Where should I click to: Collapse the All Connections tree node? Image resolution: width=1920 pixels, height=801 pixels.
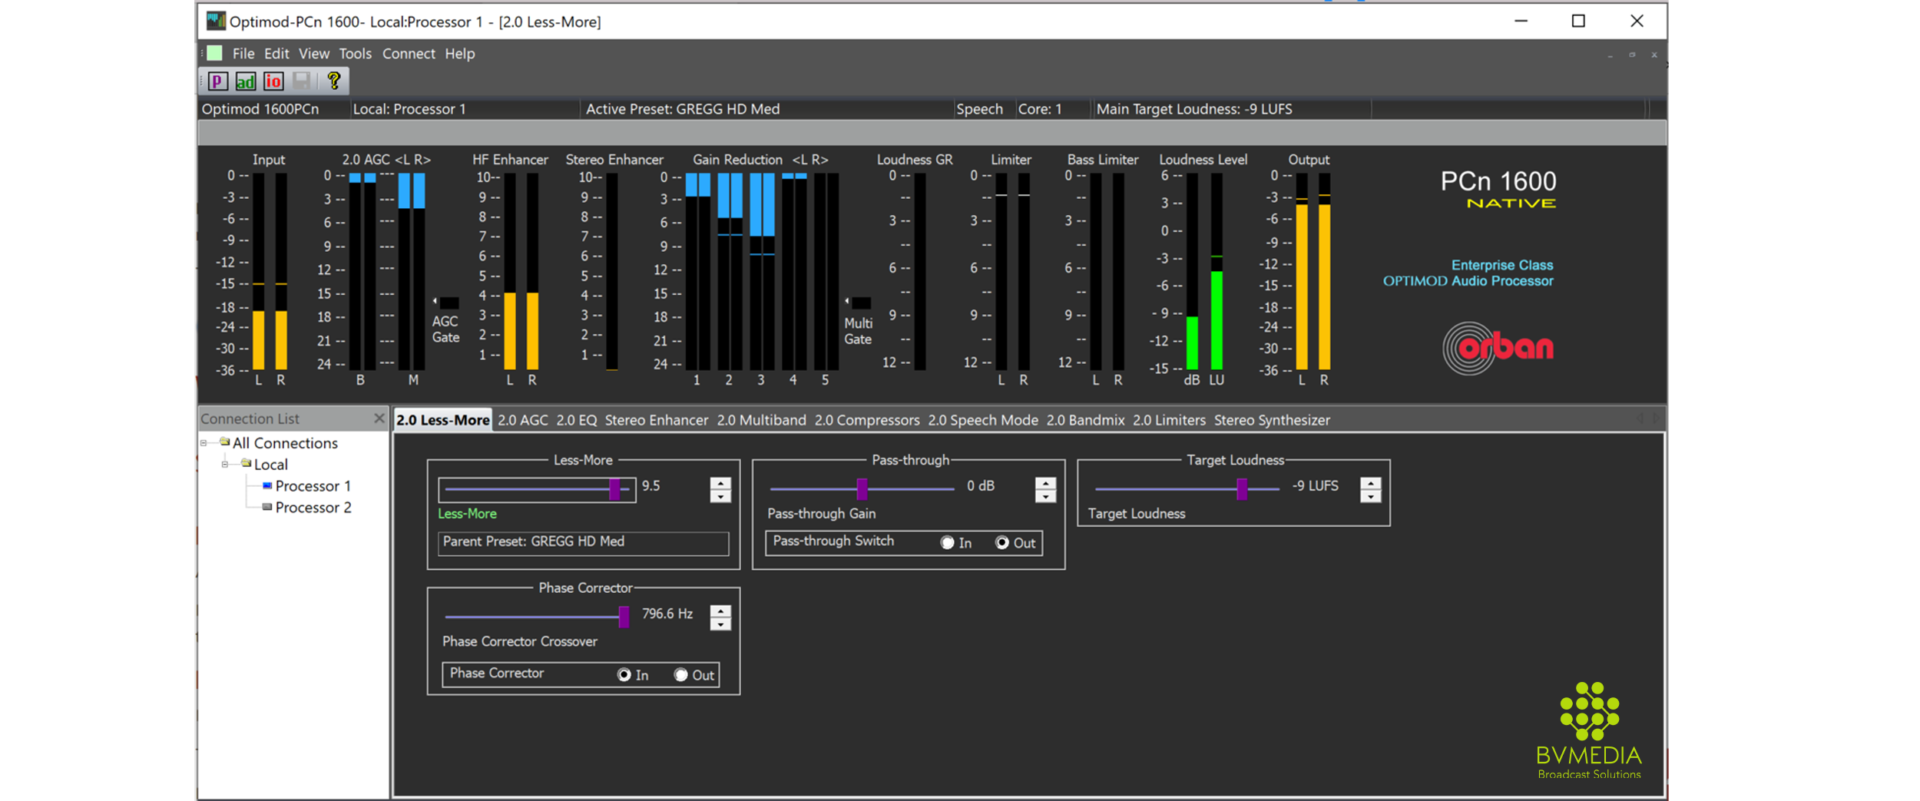pos(204,443)
